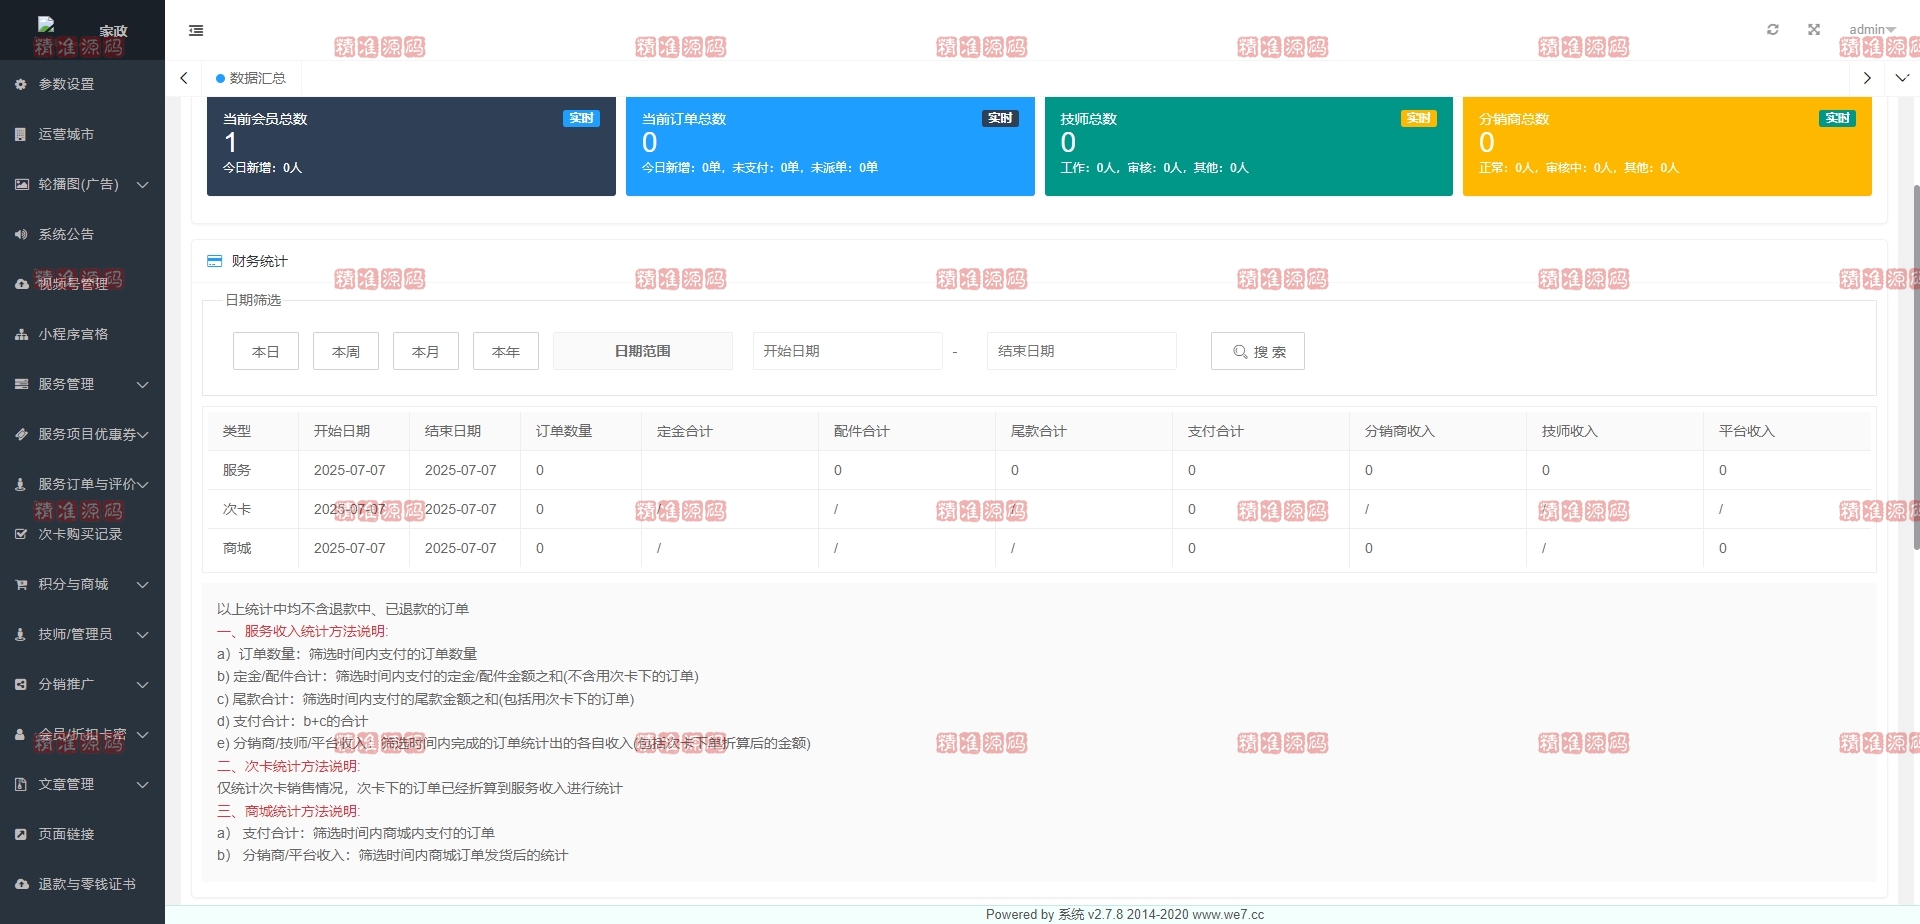Click the 分销商总数 card
Screen dimensions: 1920x924
(1667, 146)
